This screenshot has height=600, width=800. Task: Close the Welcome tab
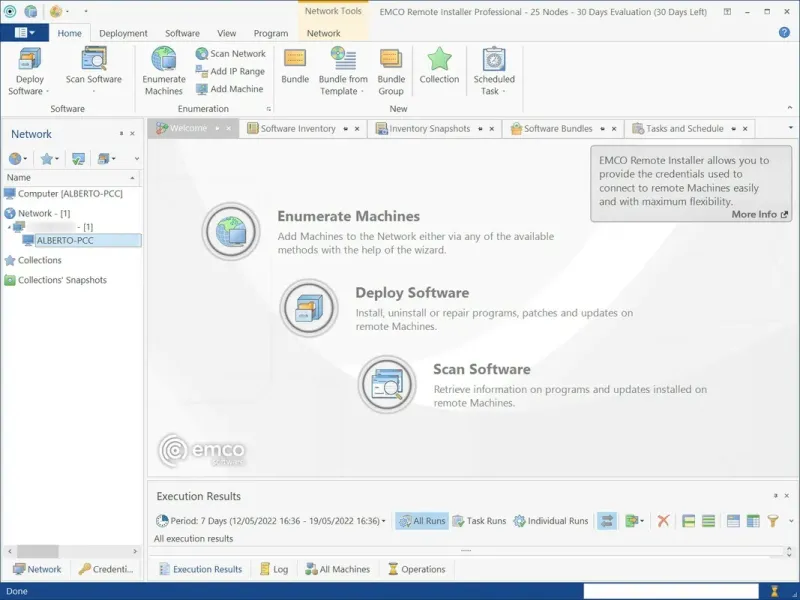pyautogui.click(x=229, y=129)
